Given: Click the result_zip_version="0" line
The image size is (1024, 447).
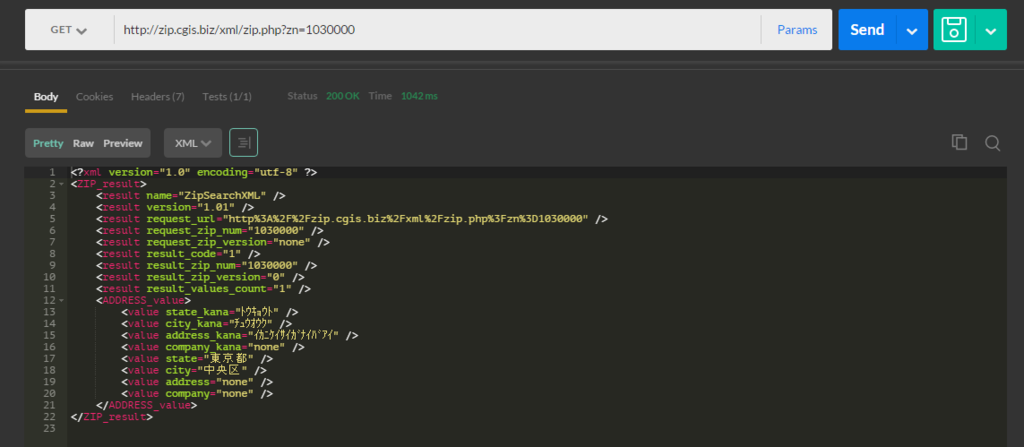Looking at the screenshot, I should pyautogui.click(x=200, y=277).
